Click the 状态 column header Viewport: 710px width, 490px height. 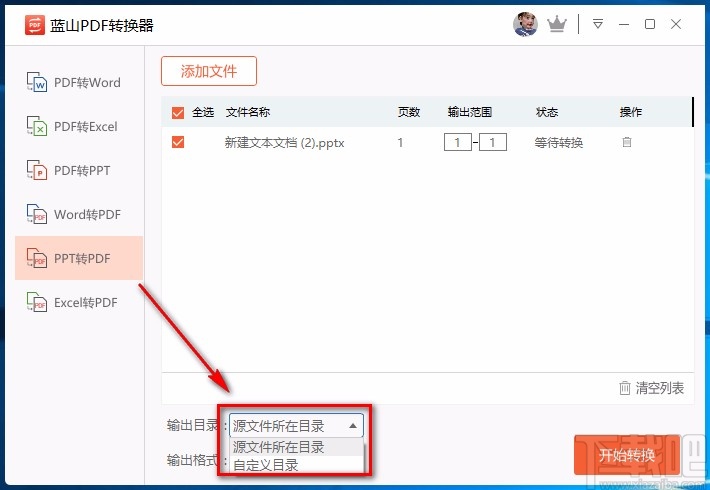tap(547, 112)
